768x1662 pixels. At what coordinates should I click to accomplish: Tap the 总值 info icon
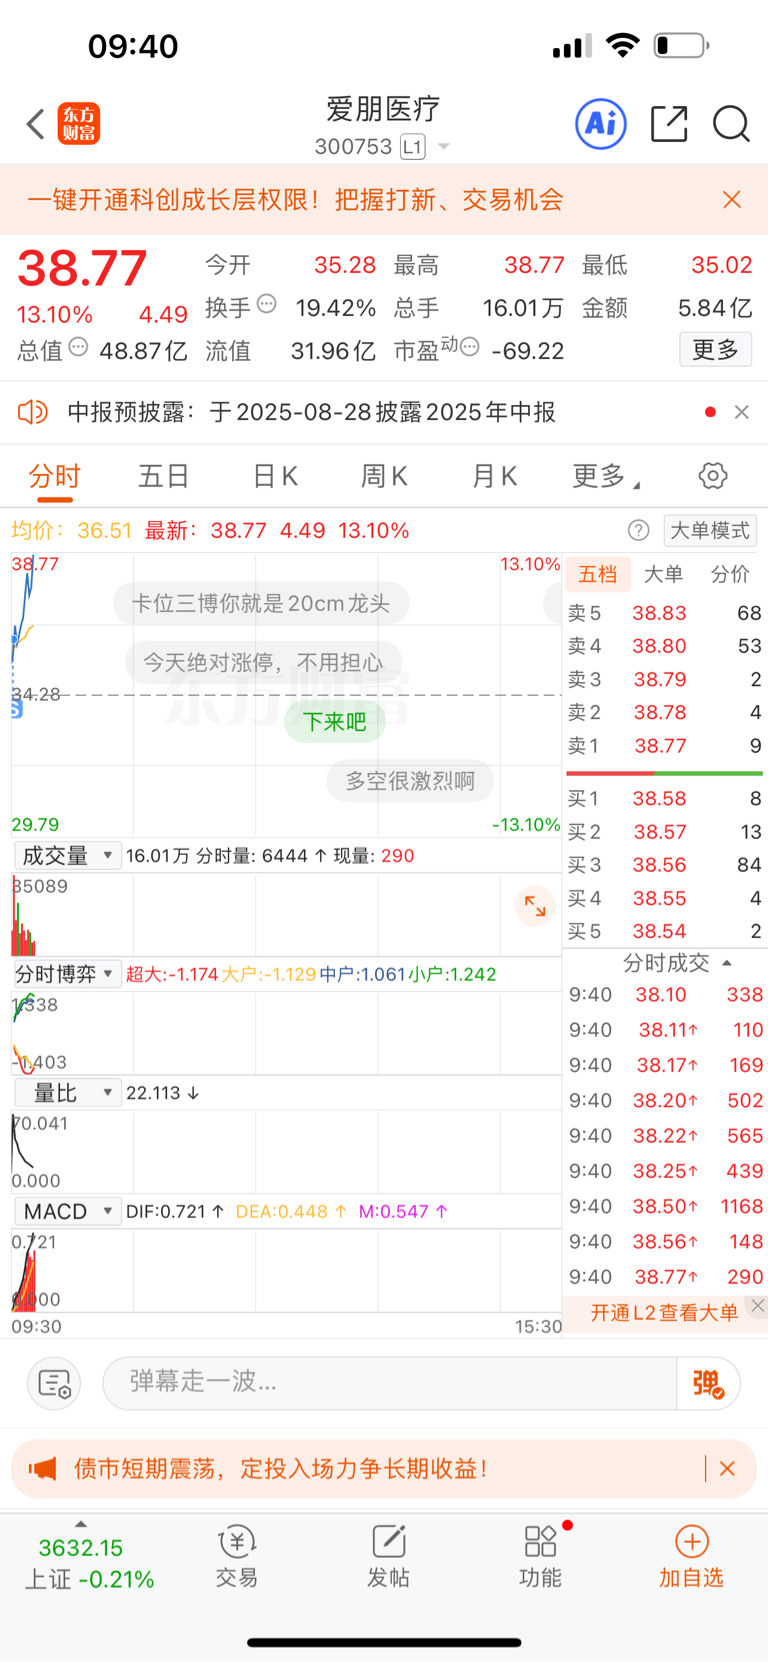pyautogui.click(x=78, y=347)
